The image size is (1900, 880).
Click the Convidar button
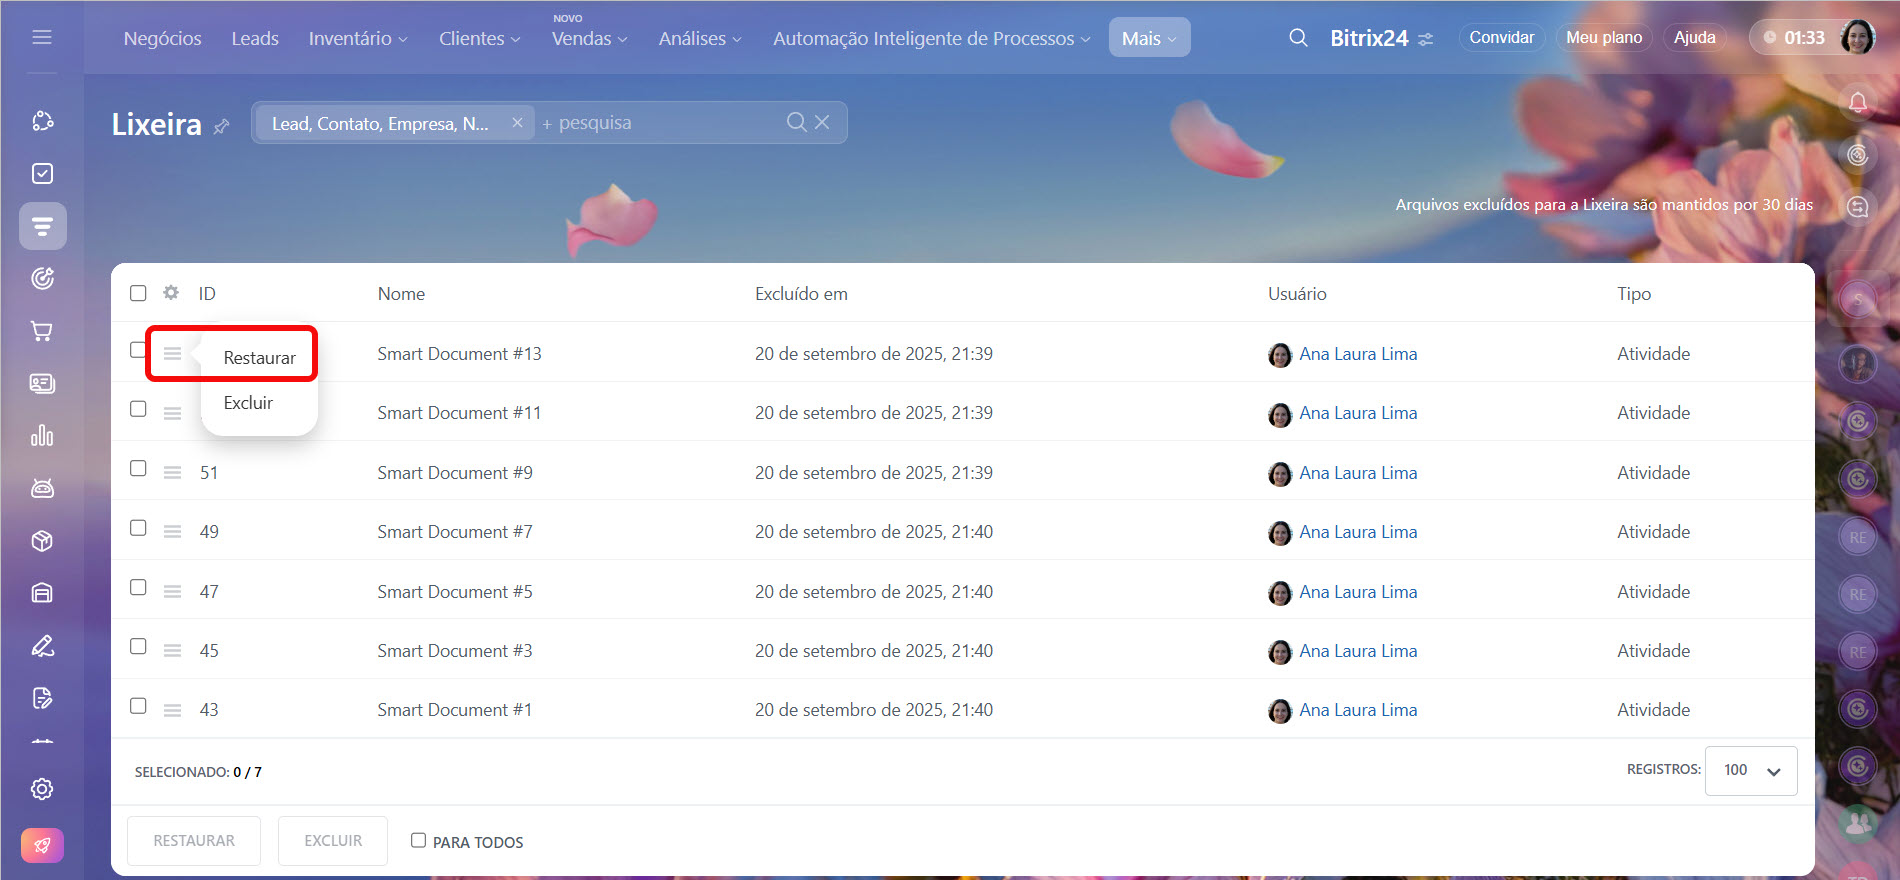click(x=1501, y=38)
